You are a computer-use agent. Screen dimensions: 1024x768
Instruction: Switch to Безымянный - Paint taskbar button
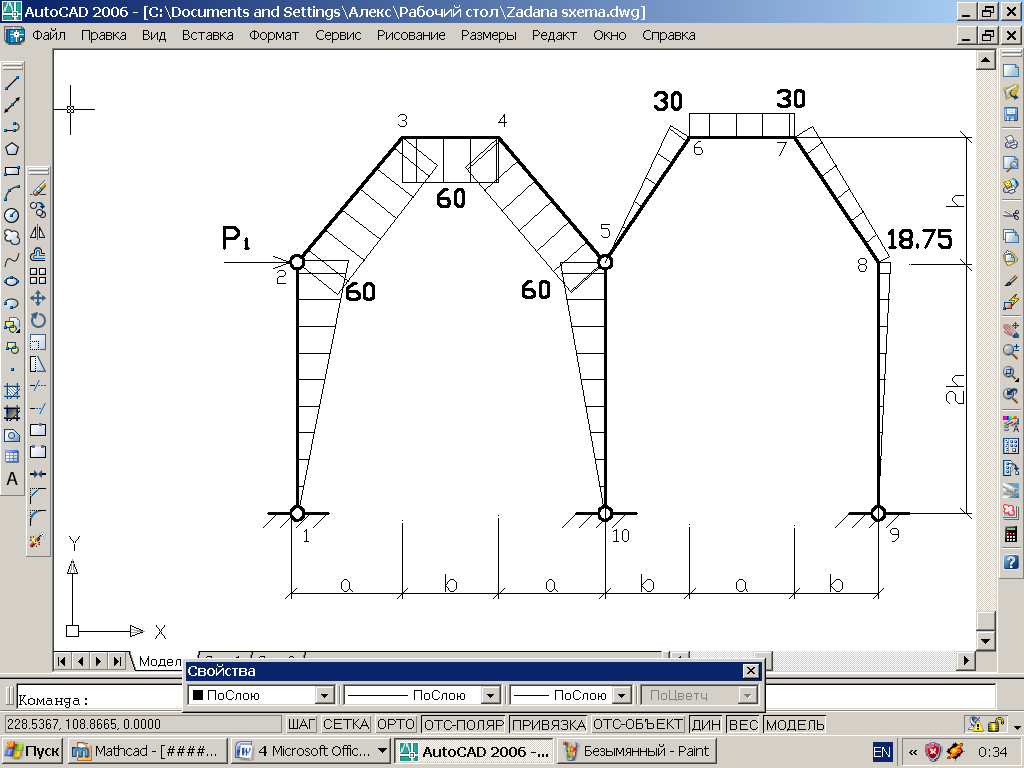pyautogui.click(x=637, y=751)
